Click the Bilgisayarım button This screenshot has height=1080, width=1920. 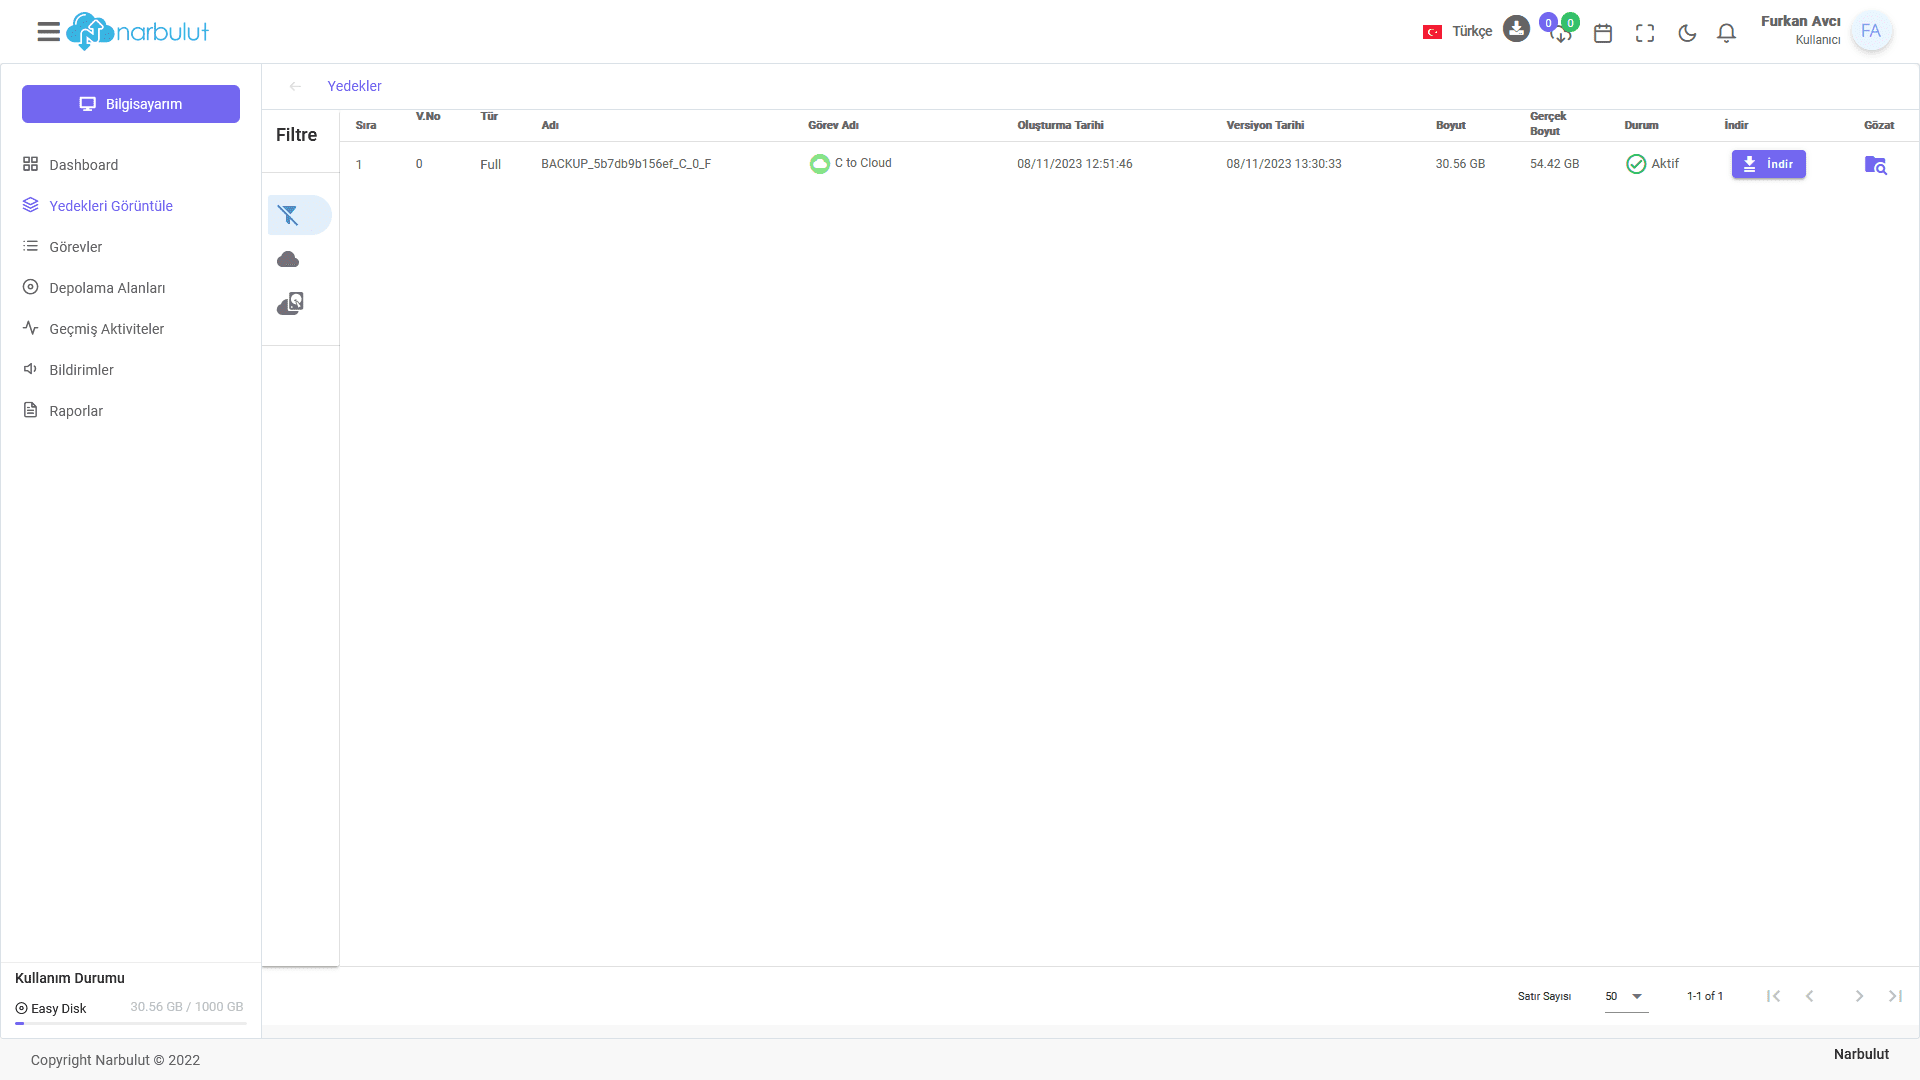(131, 104)
